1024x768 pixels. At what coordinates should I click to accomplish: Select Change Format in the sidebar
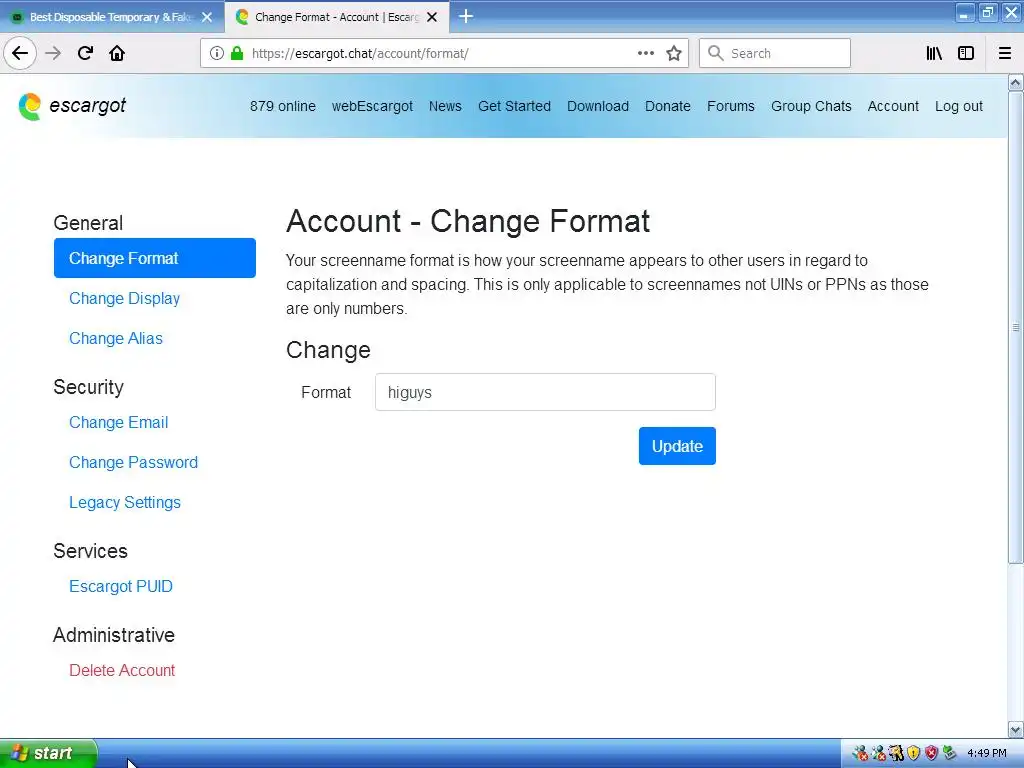tap(155, 258)
